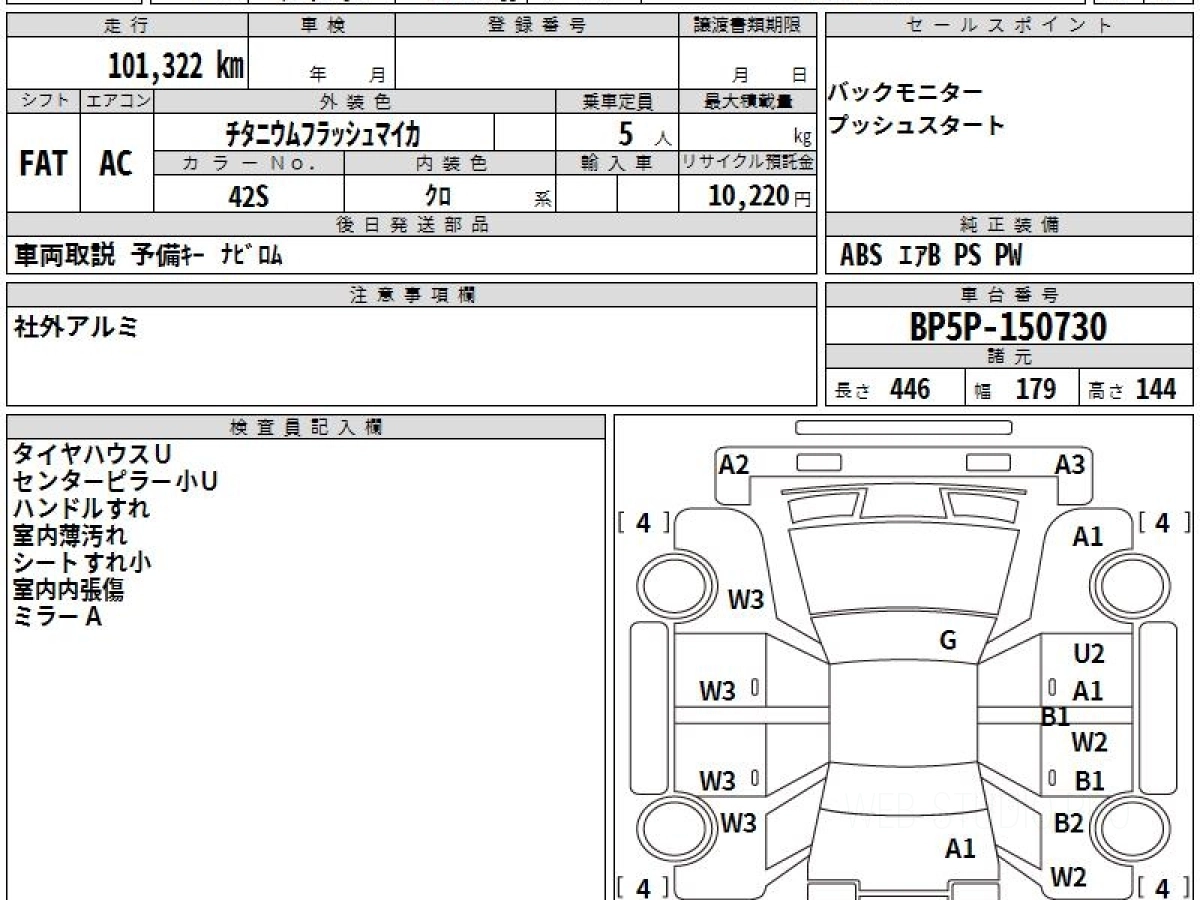Select the 車両取説 予備キー ナビロム line
1200x900 pixels.
148,255
